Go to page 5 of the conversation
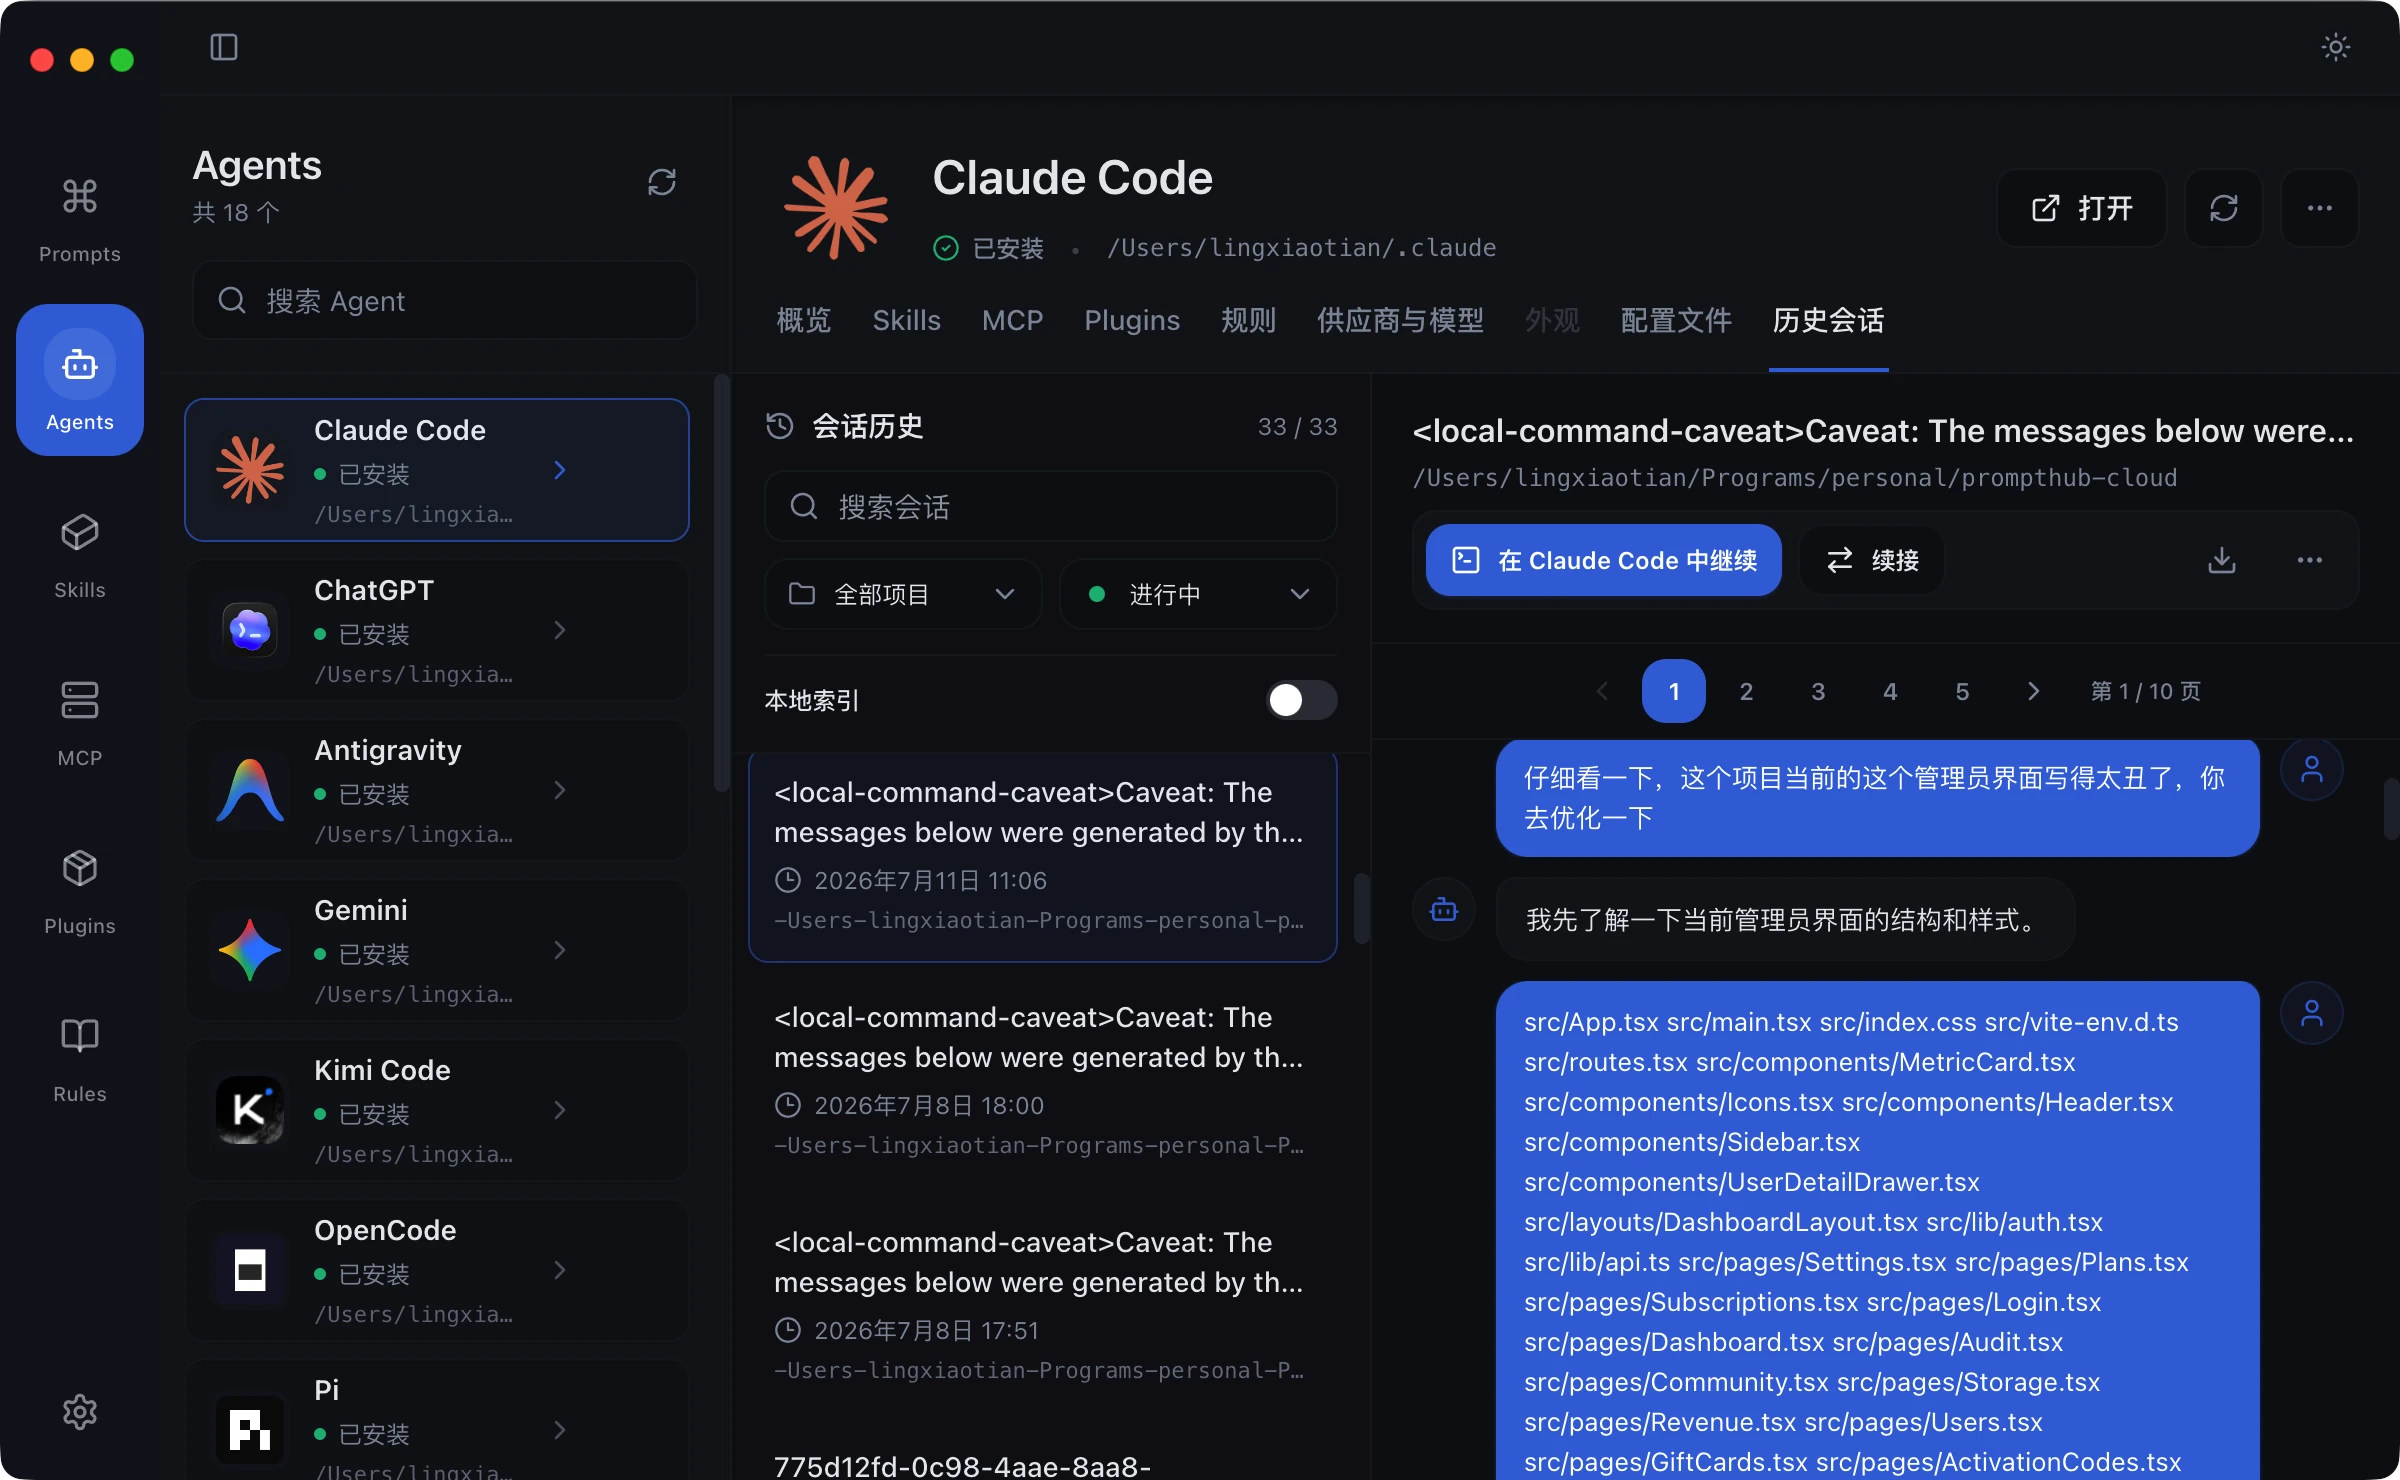The image size is (2400, 1480). 1962,691
